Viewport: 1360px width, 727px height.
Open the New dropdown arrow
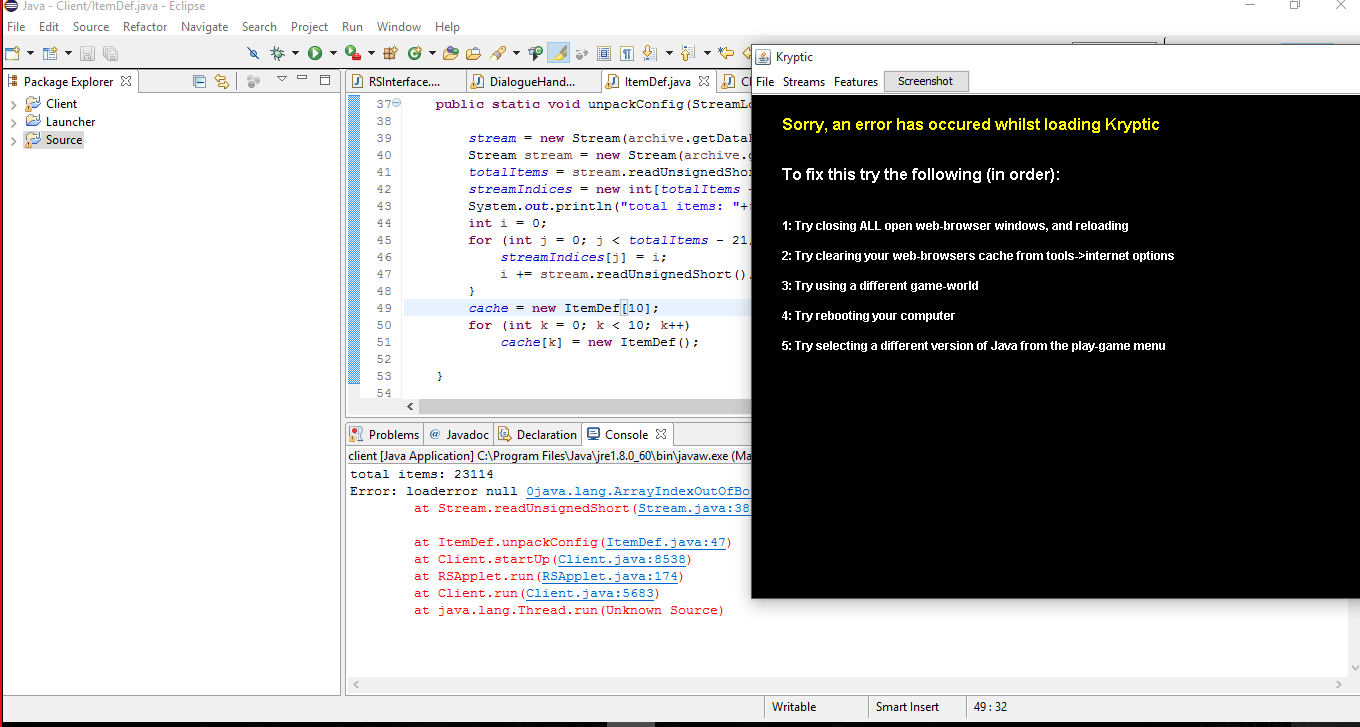point(30,52)
